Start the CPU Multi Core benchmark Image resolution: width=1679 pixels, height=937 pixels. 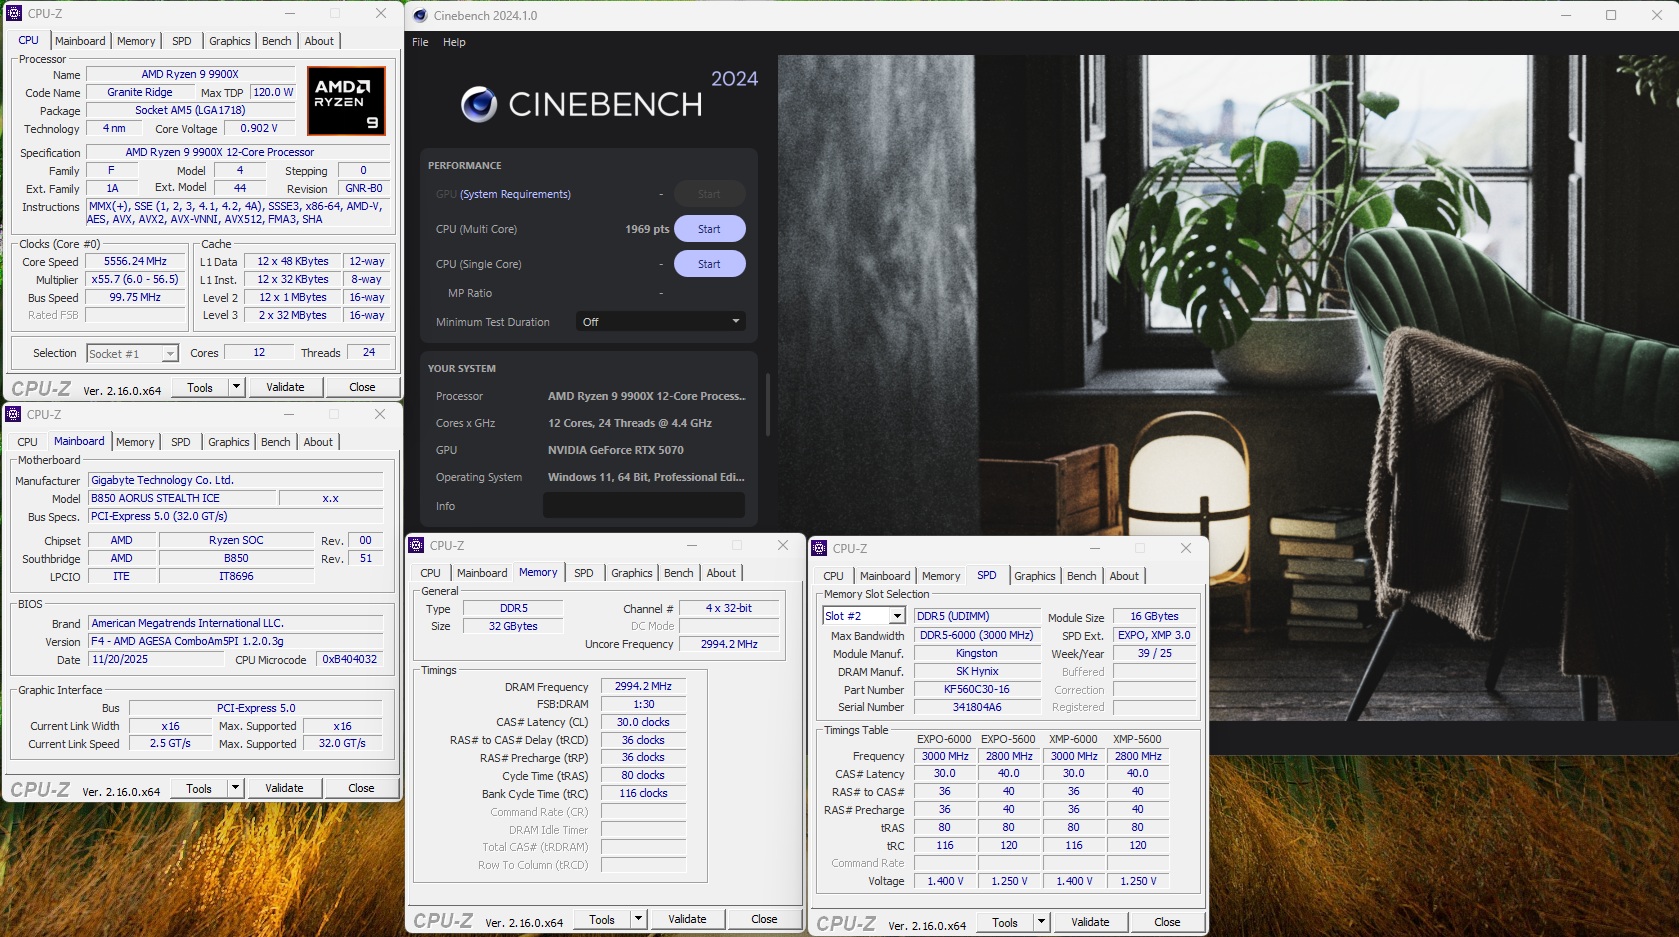[709, 229]
